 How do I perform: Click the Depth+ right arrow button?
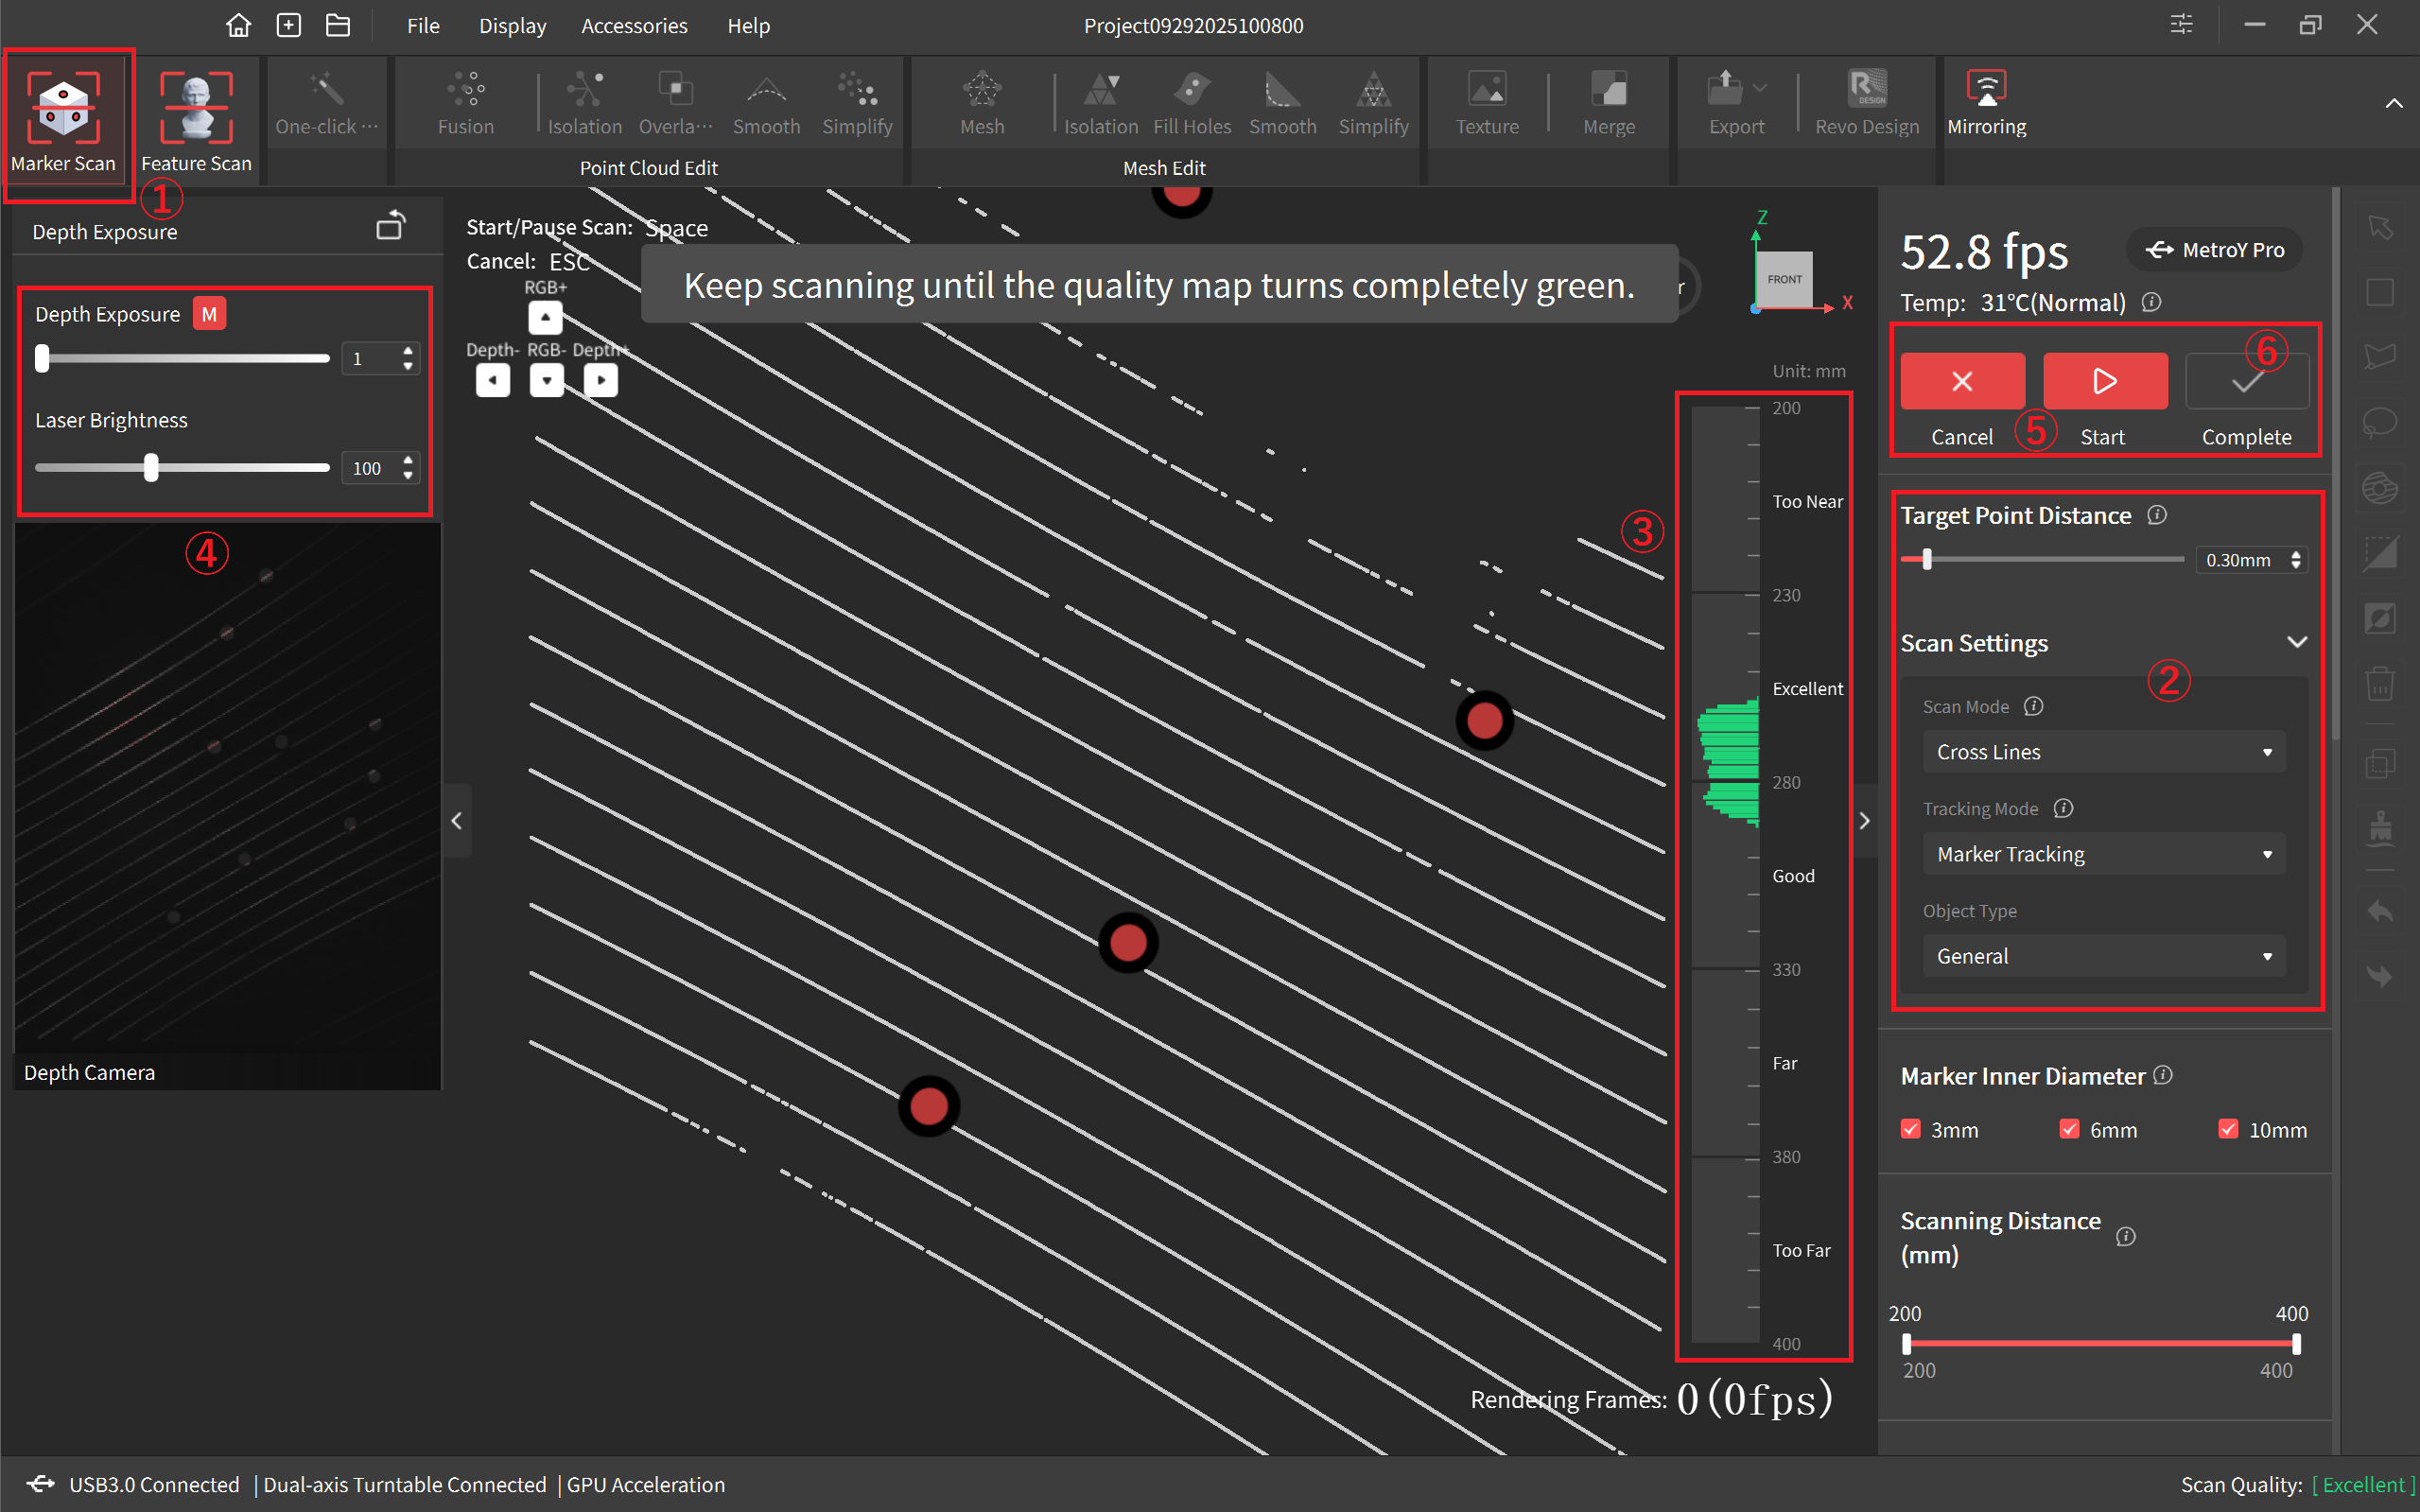pos(600,380)
